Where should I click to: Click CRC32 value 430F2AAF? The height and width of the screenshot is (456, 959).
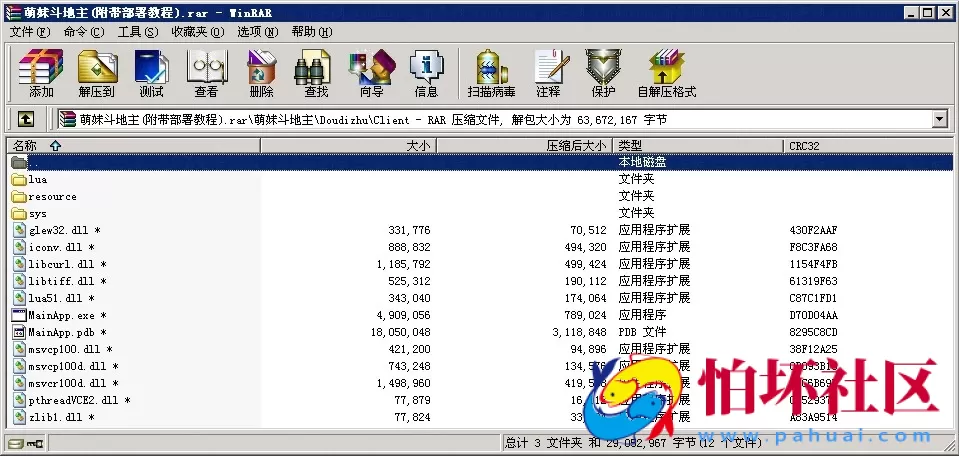(813, 230)
